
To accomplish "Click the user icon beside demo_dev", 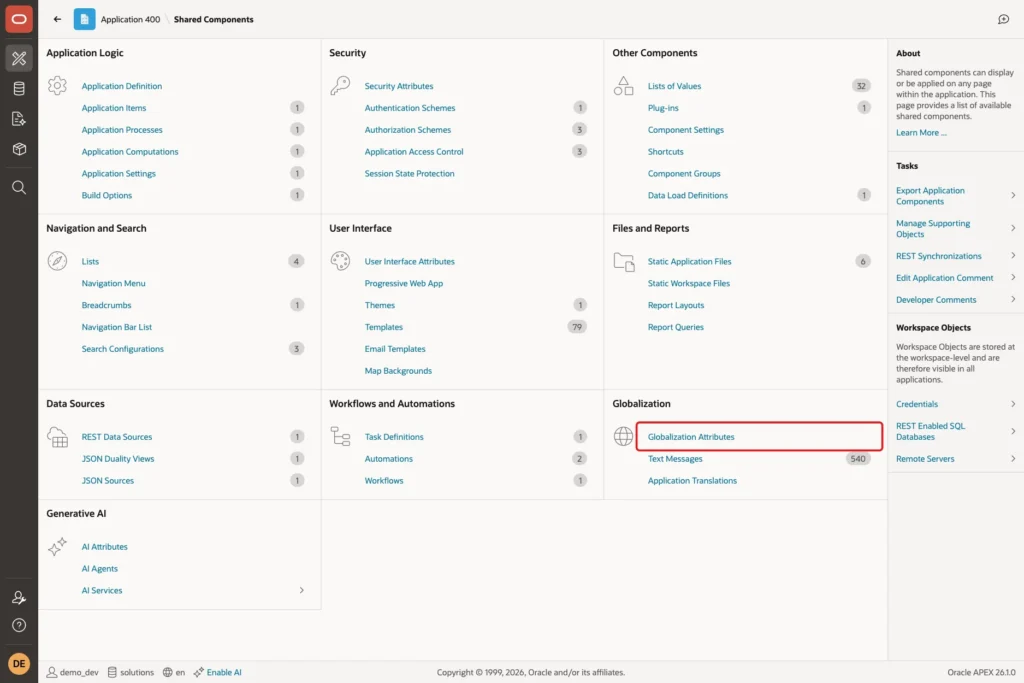I will click(52, 672).
